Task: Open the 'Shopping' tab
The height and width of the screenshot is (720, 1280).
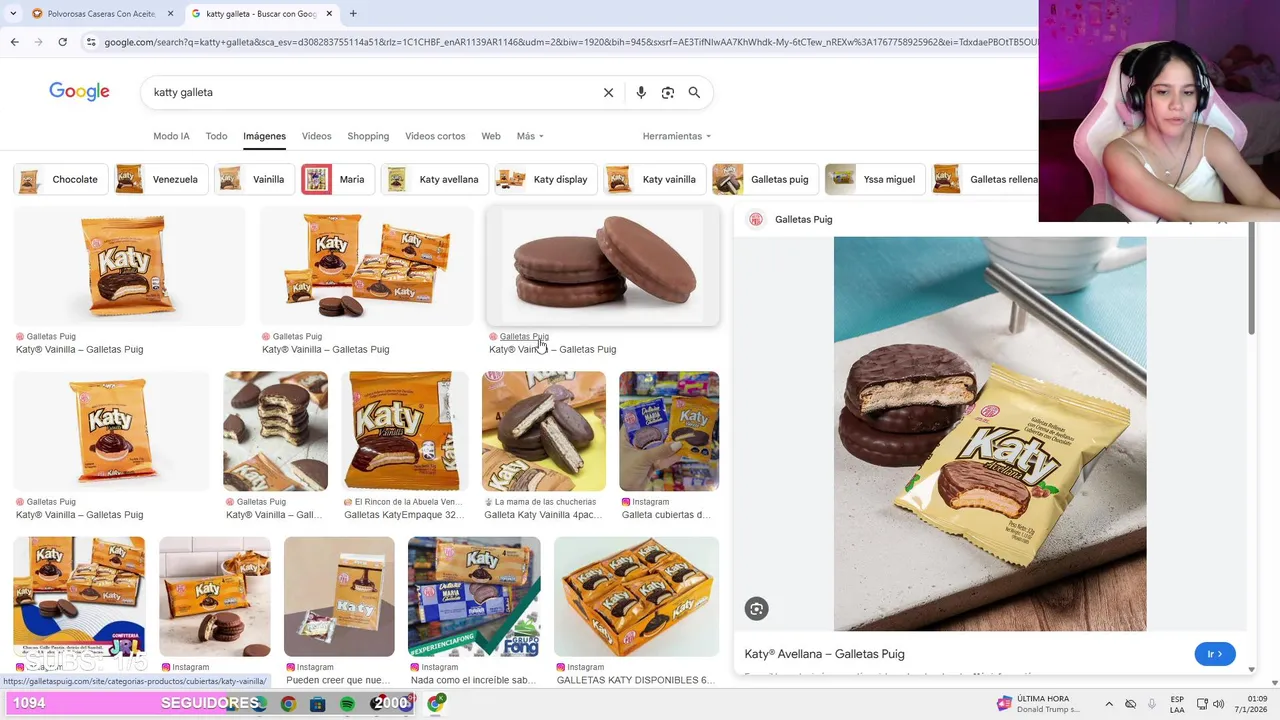Action: coord(368,136)
